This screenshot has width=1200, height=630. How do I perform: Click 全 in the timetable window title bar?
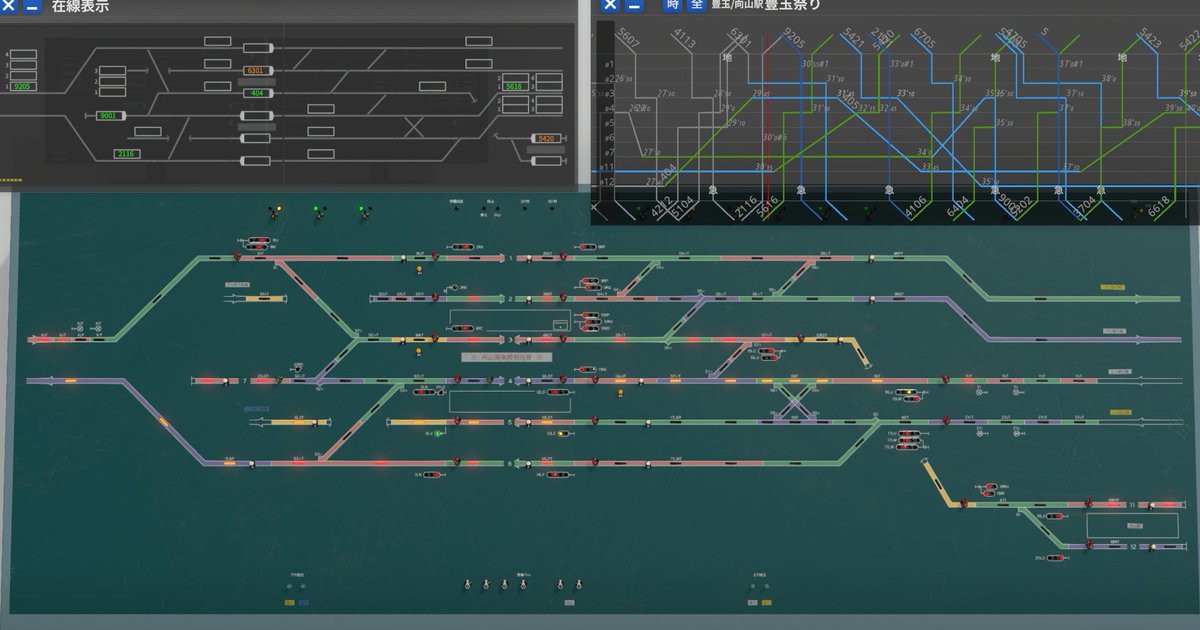pyautogui.click(x=697, y=6)
